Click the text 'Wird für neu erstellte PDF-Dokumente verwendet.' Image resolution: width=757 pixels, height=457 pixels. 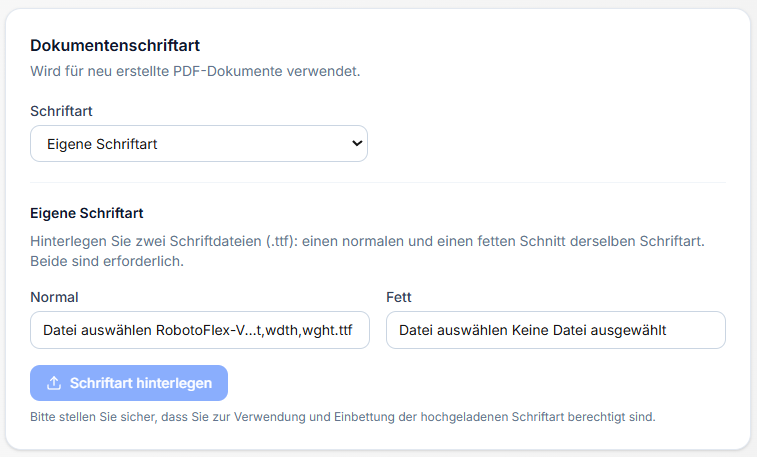click(x=195, y=71)
